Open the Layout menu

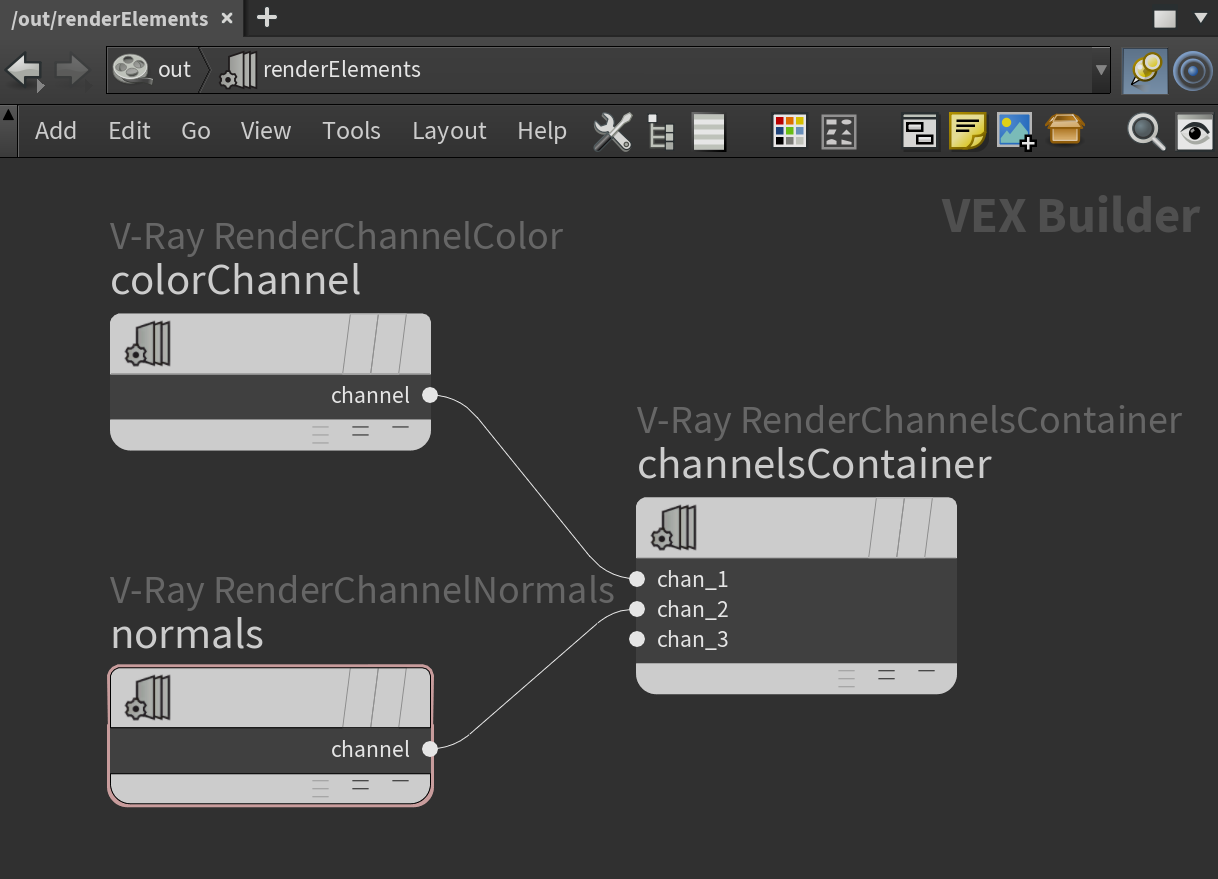(449, 131)
